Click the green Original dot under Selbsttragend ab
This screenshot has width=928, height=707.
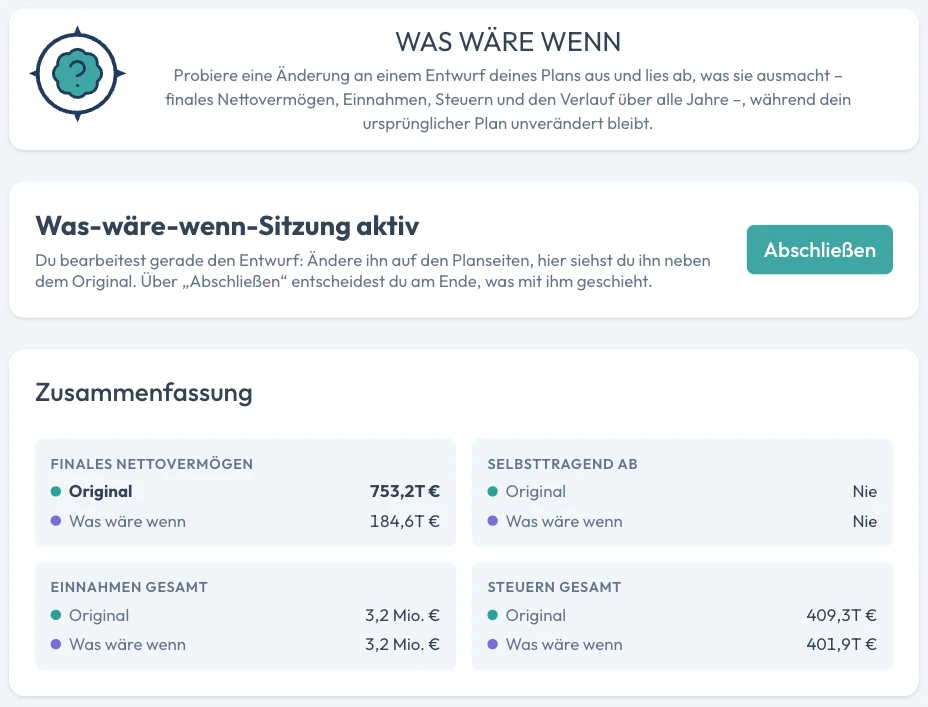coord(492,492)
